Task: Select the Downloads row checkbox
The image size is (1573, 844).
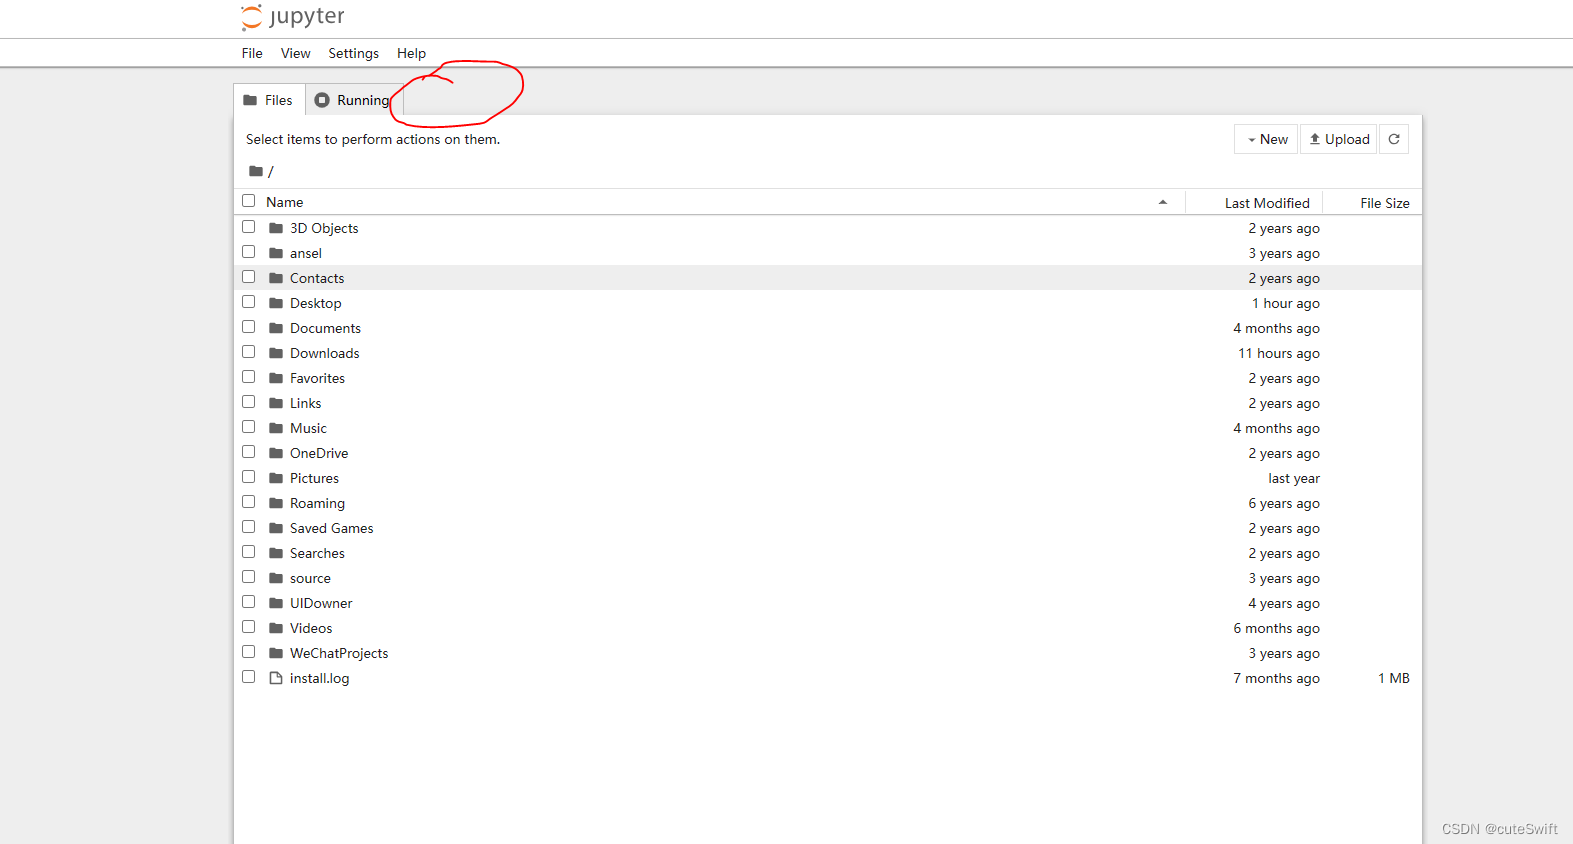Action: click(249, 352)
